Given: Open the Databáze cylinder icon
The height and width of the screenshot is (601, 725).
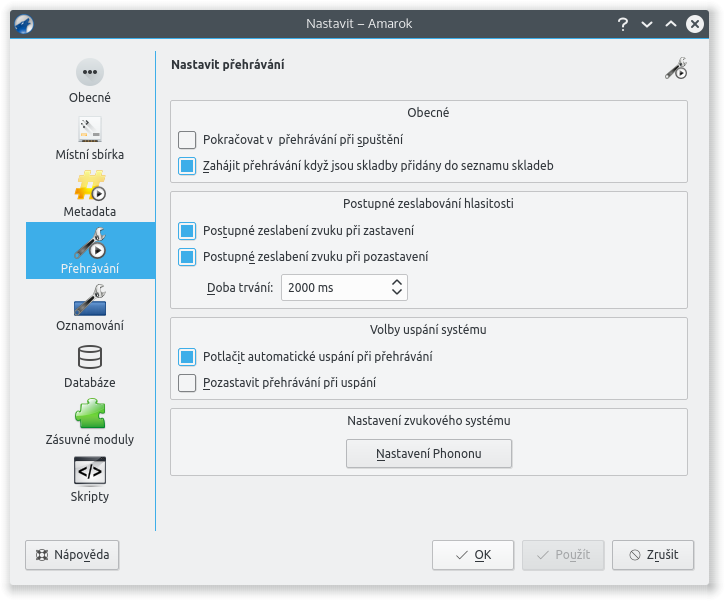Looking at the screenshot, I should click(90, 356).
